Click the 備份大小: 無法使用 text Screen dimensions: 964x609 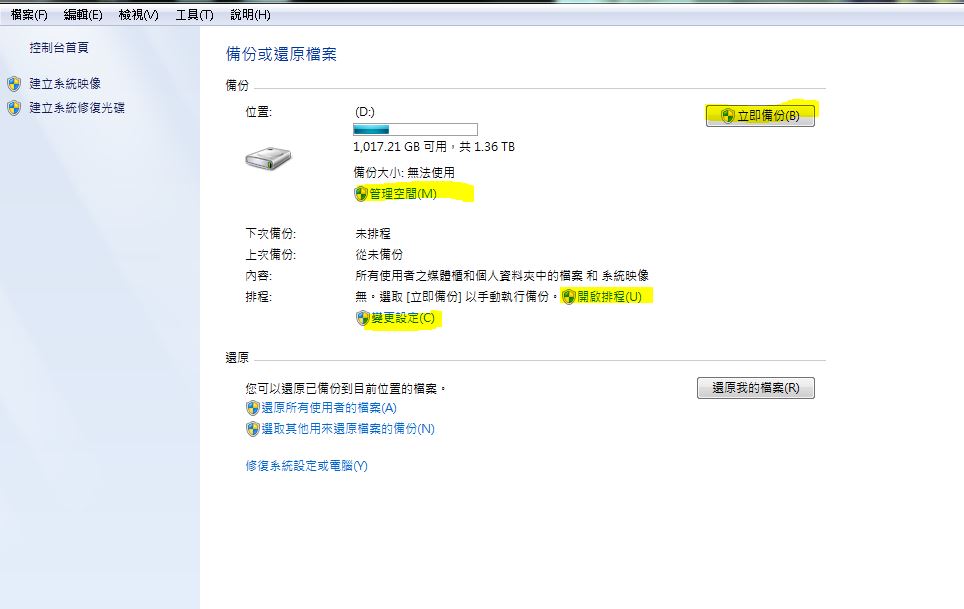[404, 173]
